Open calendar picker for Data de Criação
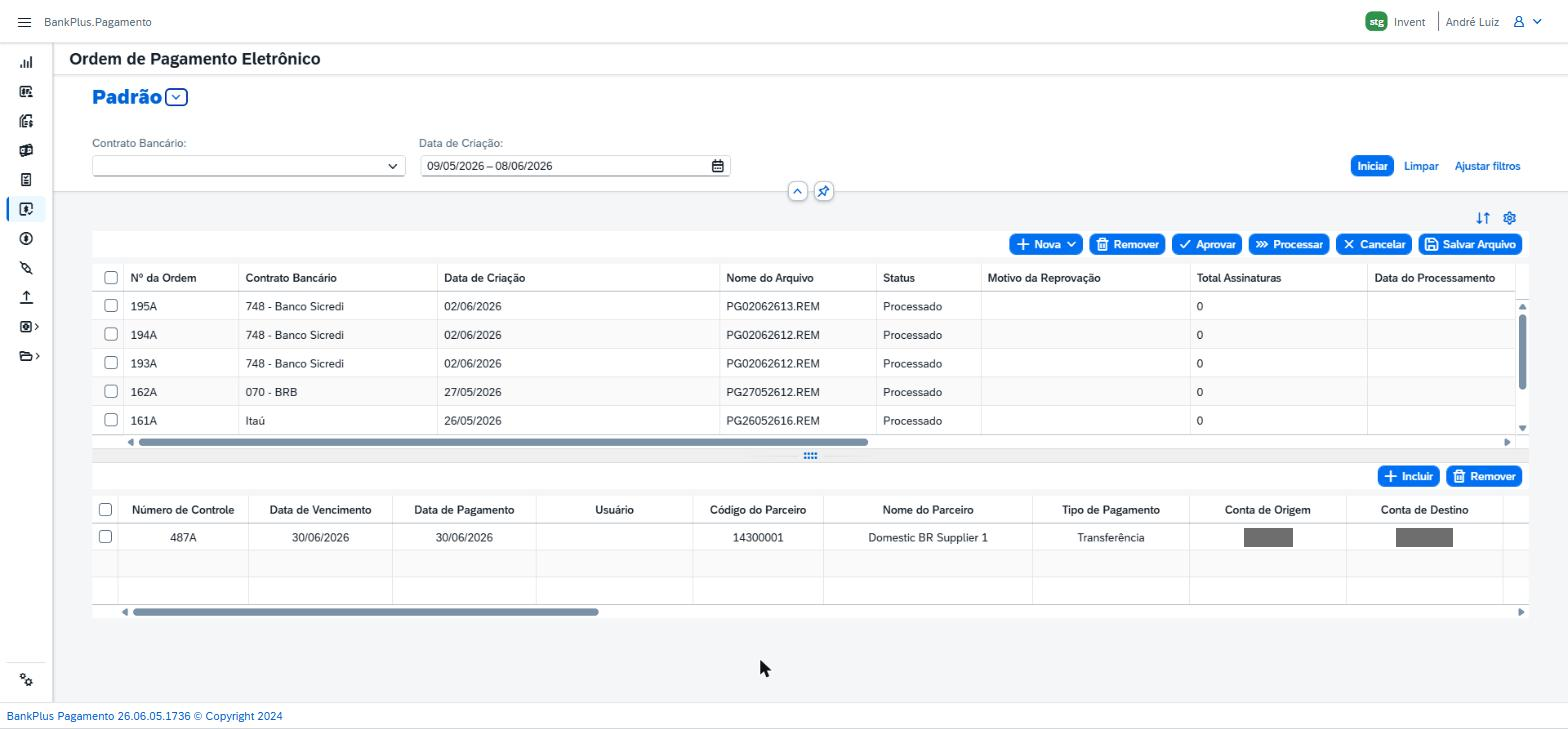The image size is (1568, 729). [717, 166]
